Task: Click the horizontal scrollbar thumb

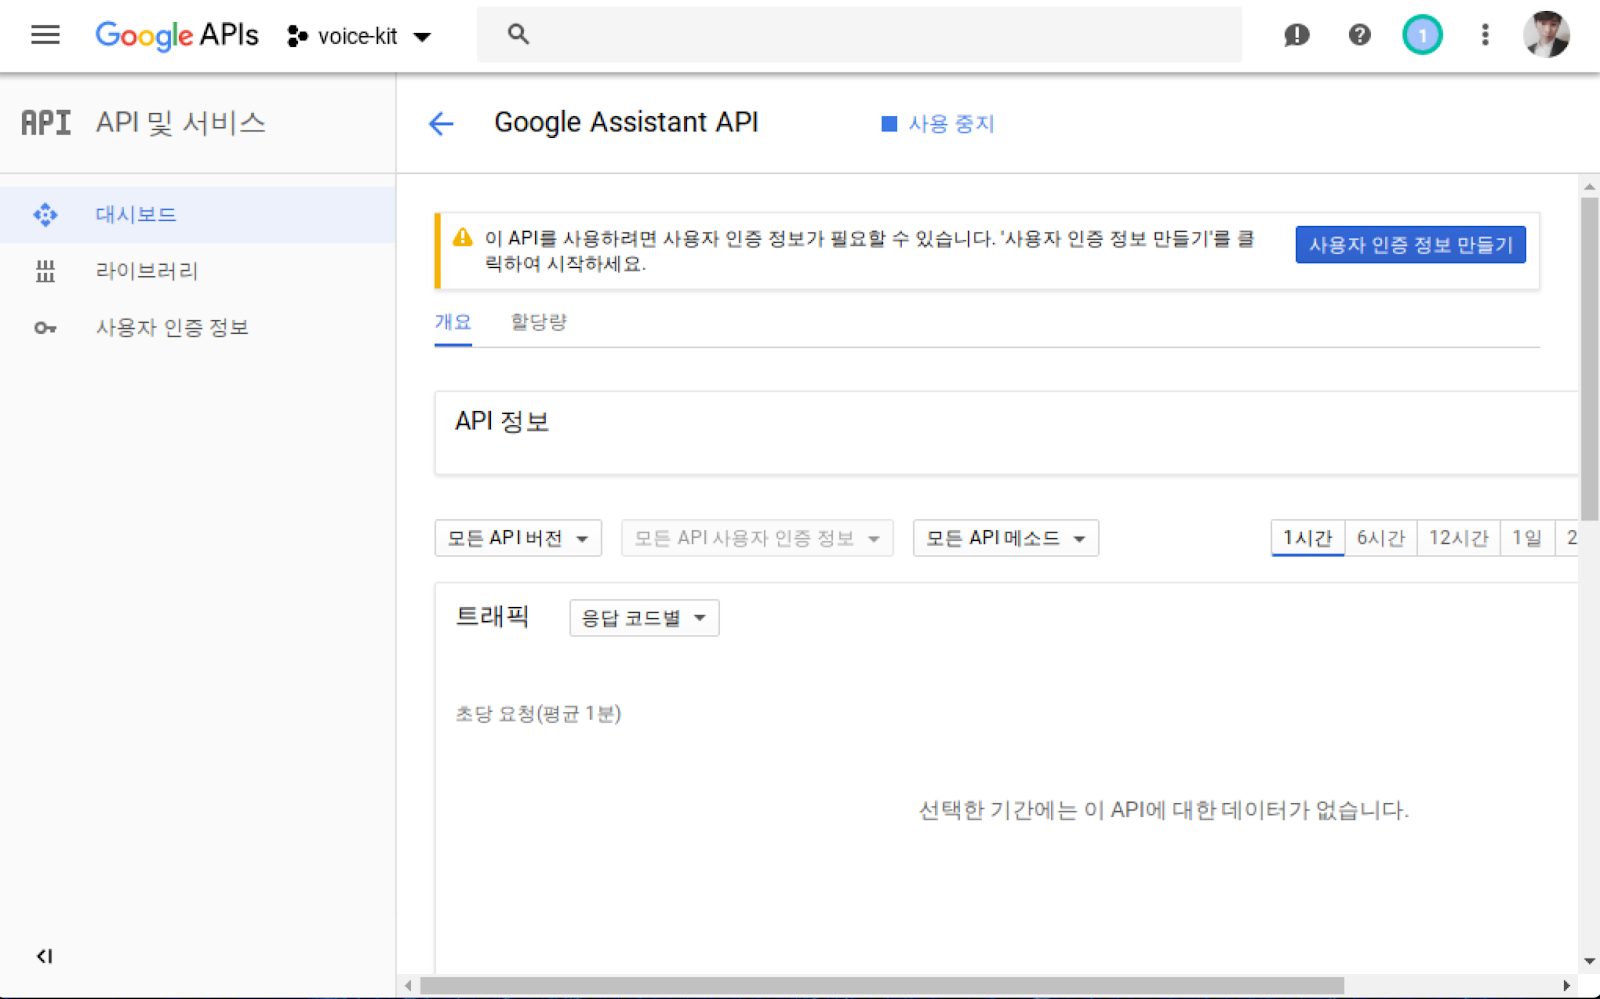Action: [x=882, y=985]
